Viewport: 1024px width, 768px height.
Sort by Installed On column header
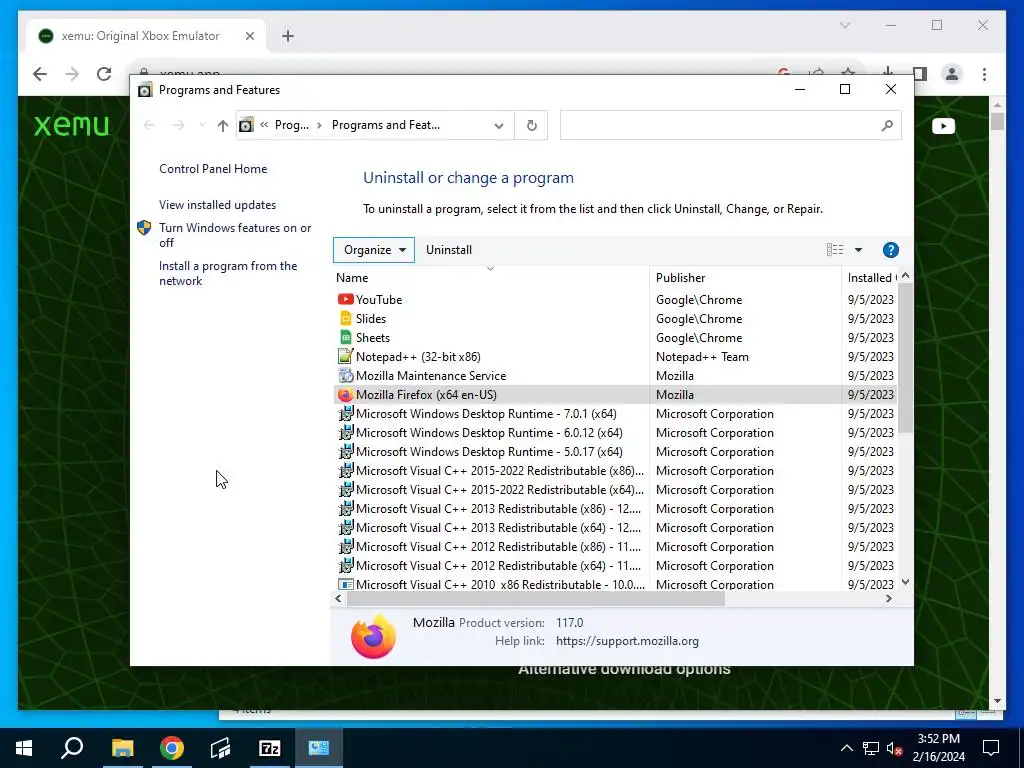point(871,278)
